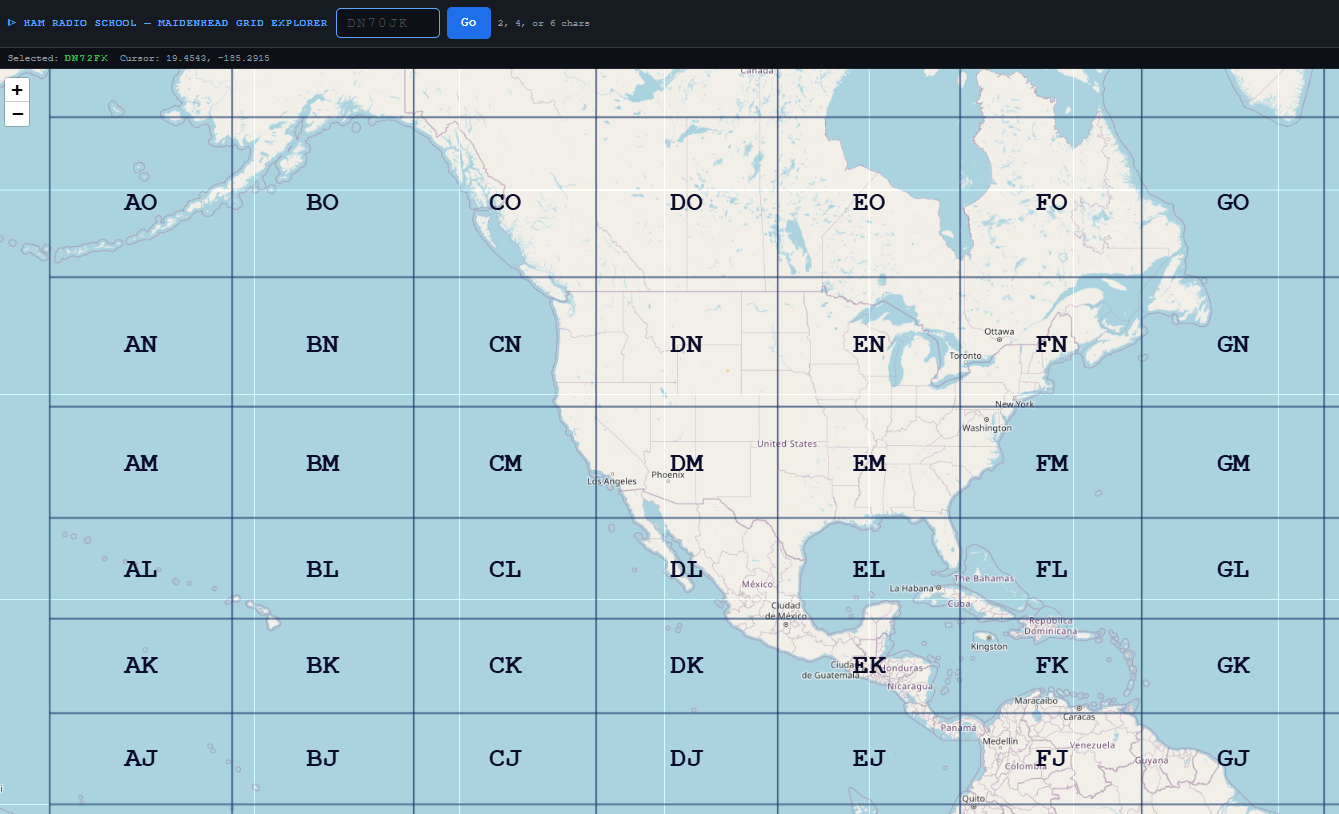Select grid field DK
This screenshot has width=1339, height=814.
pyautogui.click(x=687, y=666)
